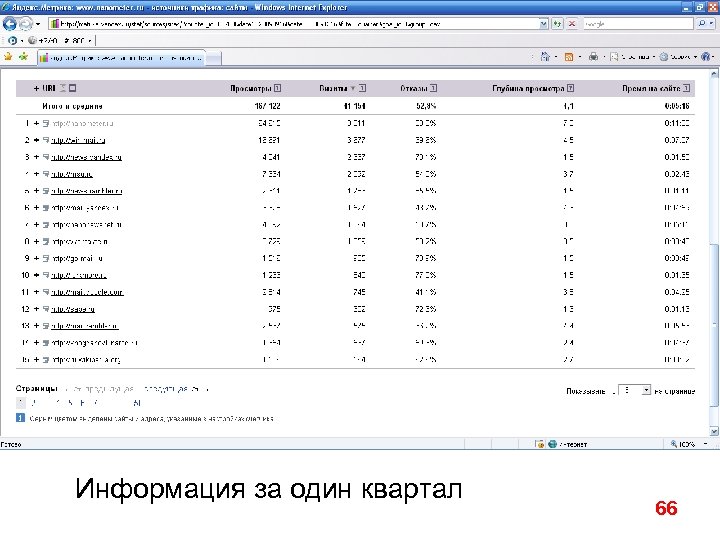Click the search magnifier icon
This screenshot has height=540, width=720.
[x=702, y=23]
